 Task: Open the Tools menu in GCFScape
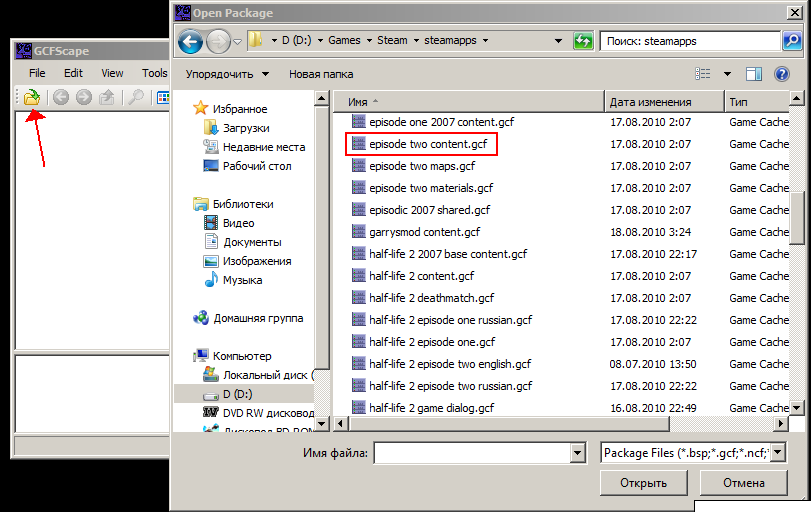155,73
